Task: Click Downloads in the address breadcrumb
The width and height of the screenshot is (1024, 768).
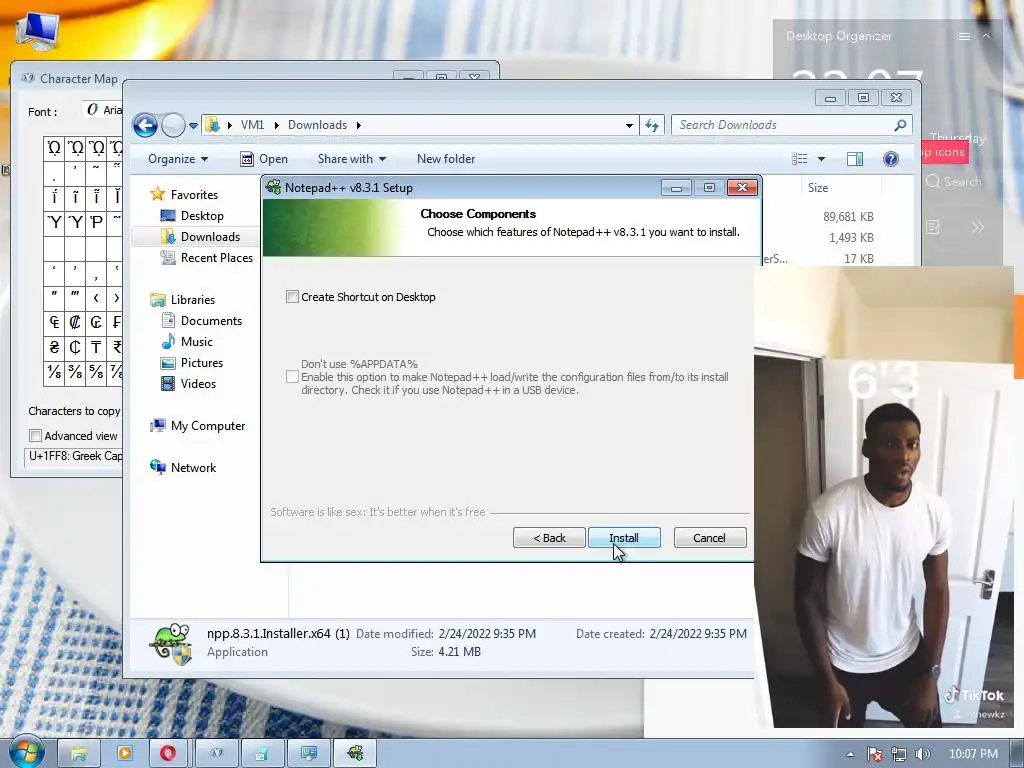Action: [x=317, y=125]
